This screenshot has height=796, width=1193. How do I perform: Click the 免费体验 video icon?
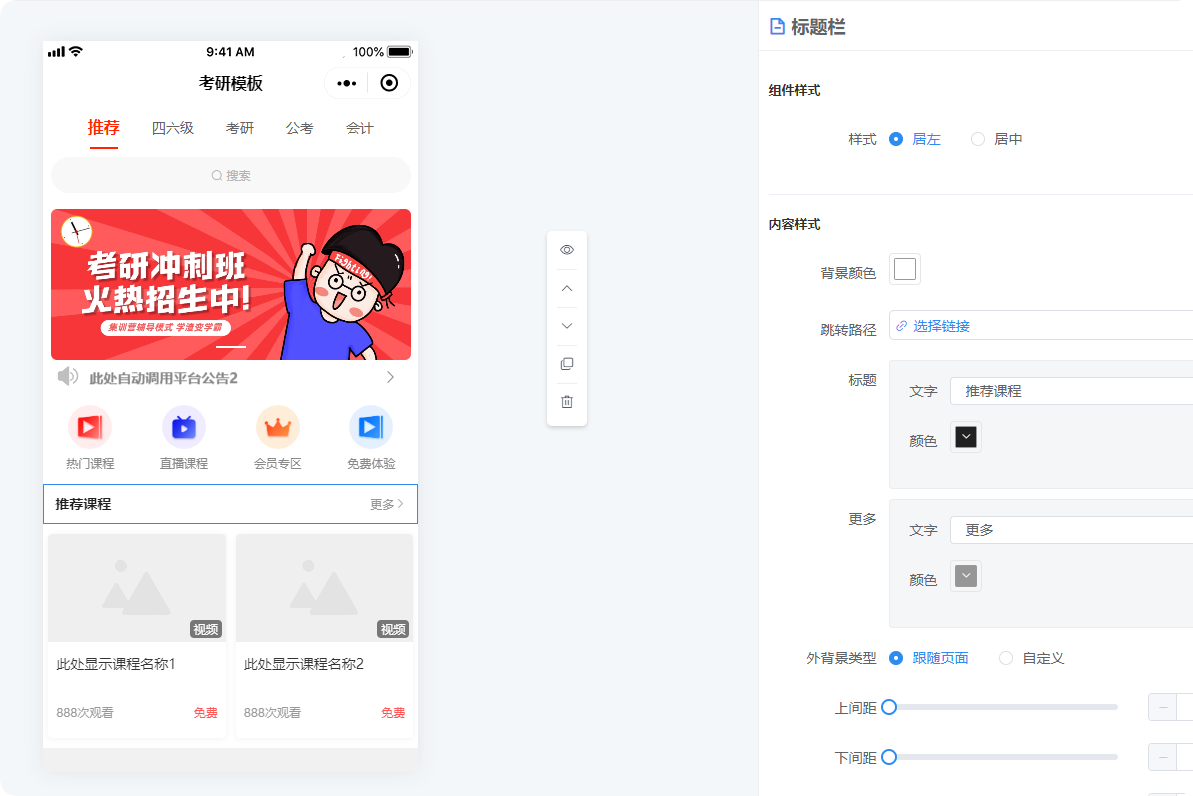371,427
